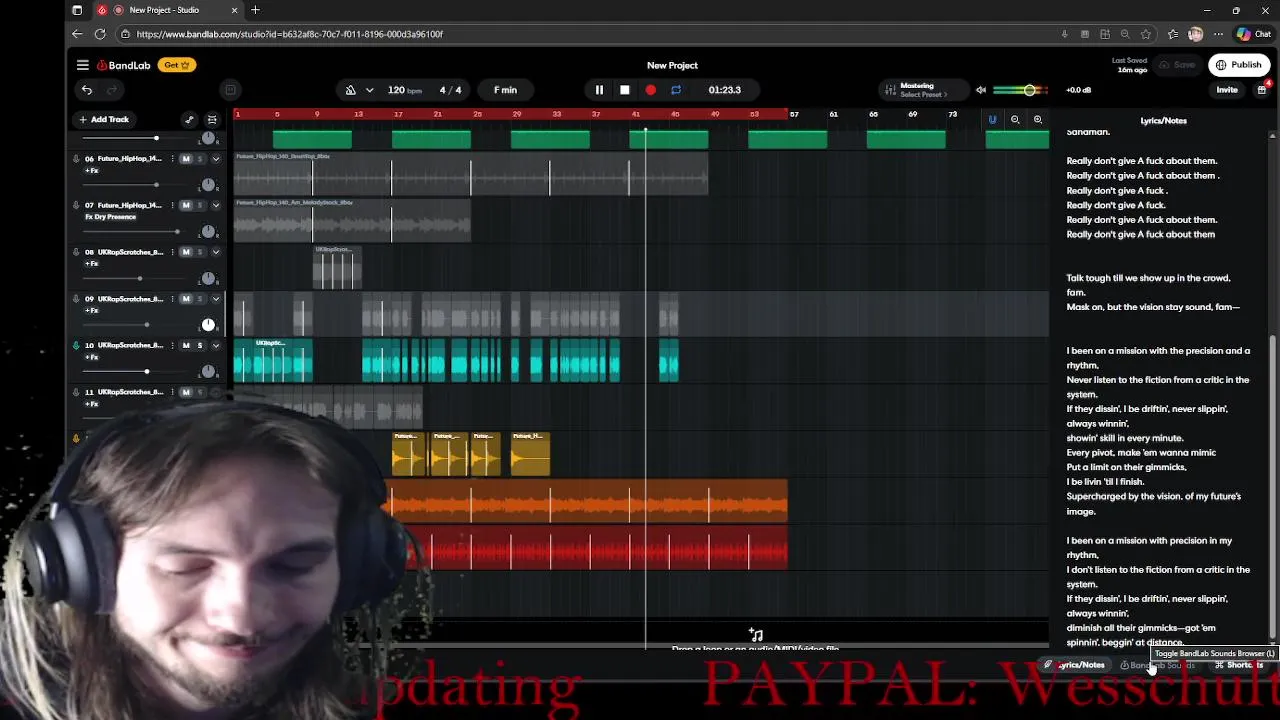Add Fx to track 06
This screenshot has width=1280, height=720.
92,171
